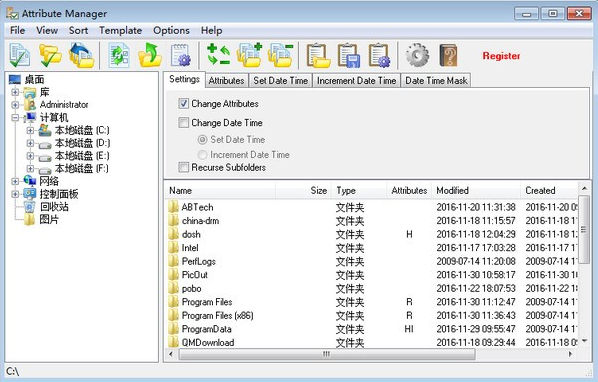598x382 pixels.
Task: Click the save template floppy clipboard icon
Action: (x=349, y=56)
